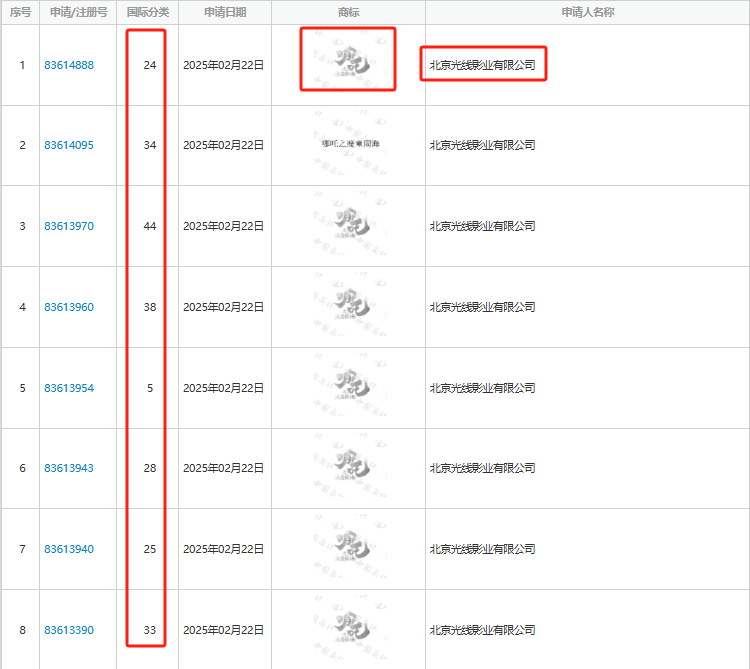Click the 国际分类 column header

pyautogui.click(x=148, y=12)
